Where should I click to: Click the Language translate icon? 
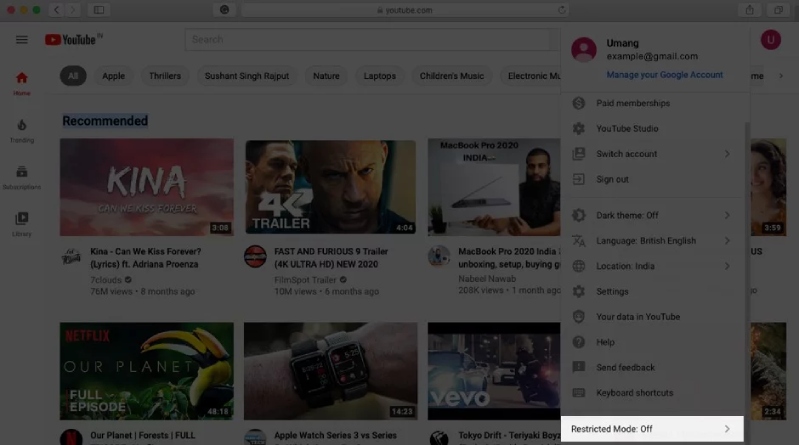click(578, 241)
